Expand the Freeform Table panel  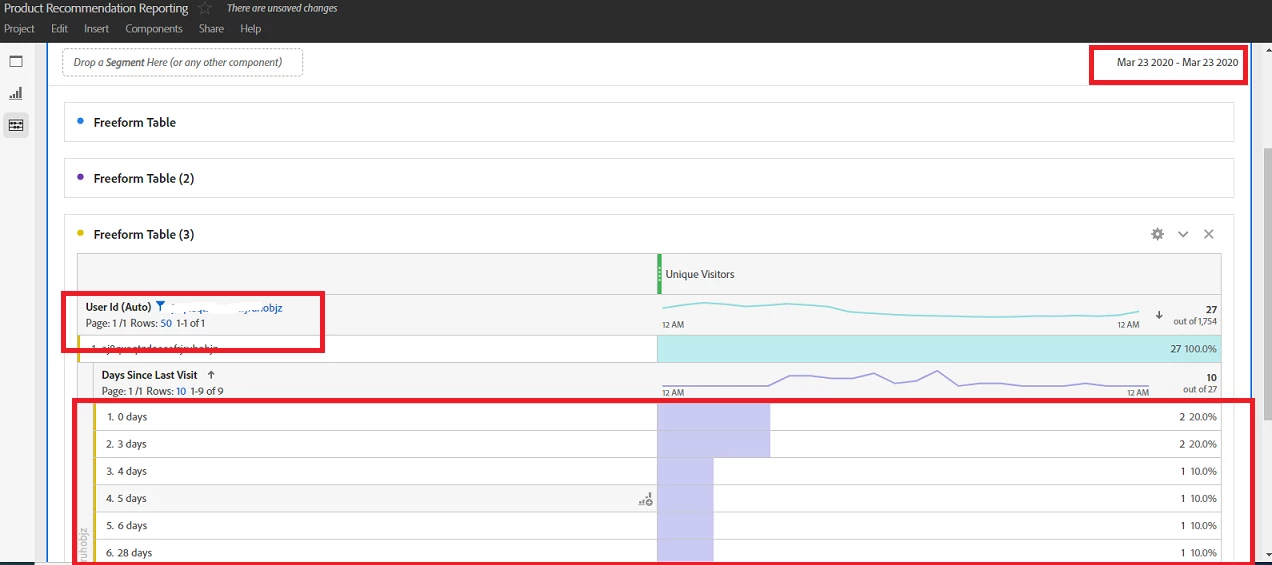pyautogui.click(x=649, y=122)
